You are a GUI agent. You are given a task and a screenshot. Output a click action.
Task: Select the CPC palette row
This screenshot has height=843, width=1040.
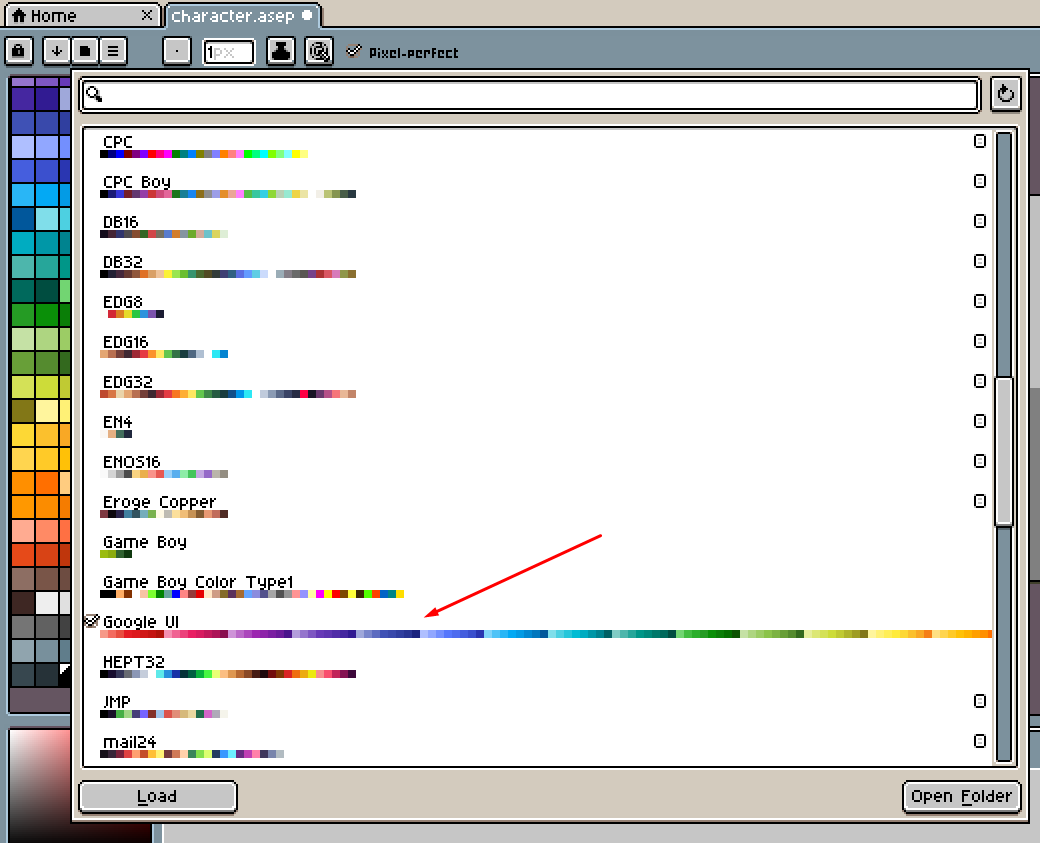pyautogui.click(x=537, y=148)
